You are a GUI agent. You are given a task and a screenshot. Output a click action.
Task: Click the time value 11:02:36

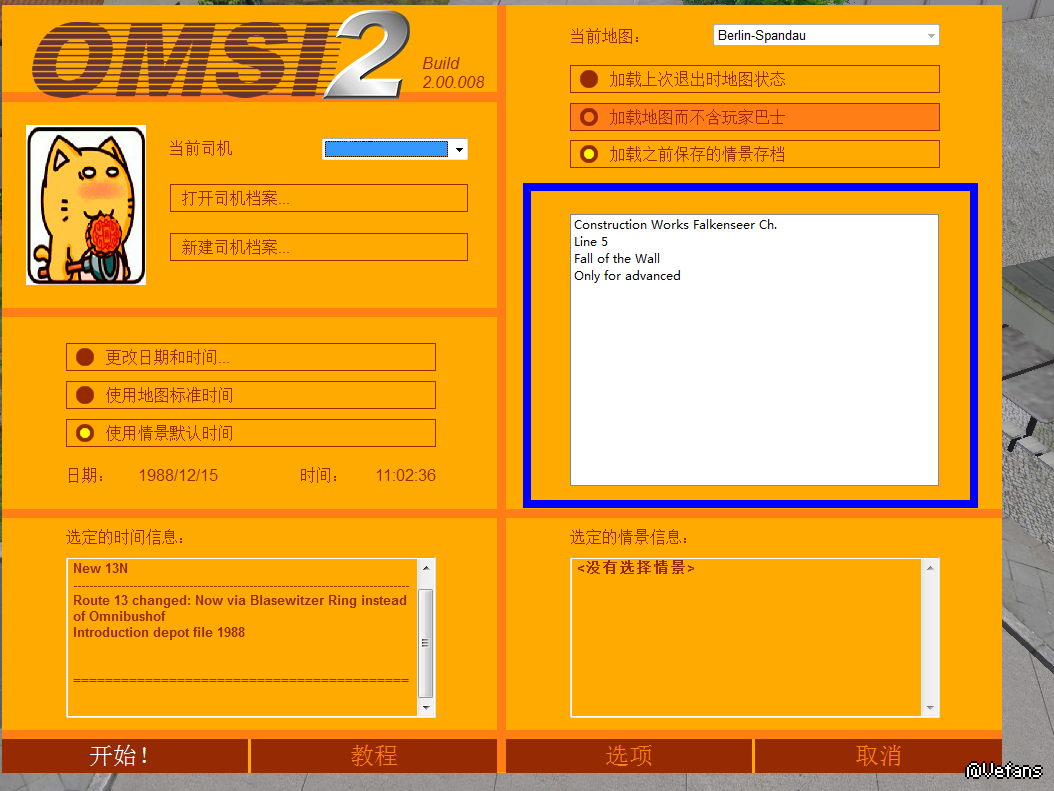pos(405,475)
